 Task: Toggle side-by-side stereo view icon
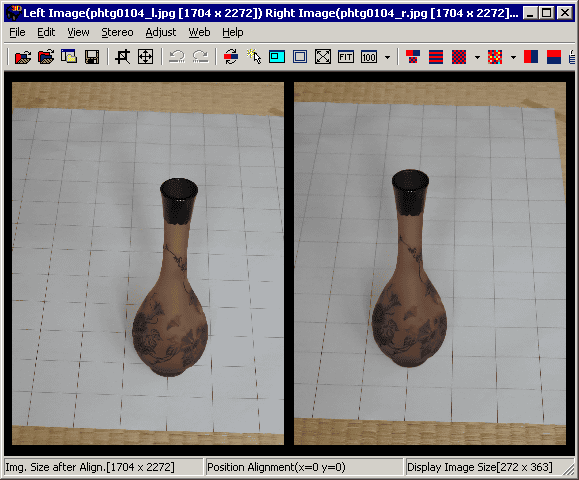click(531, 57)
